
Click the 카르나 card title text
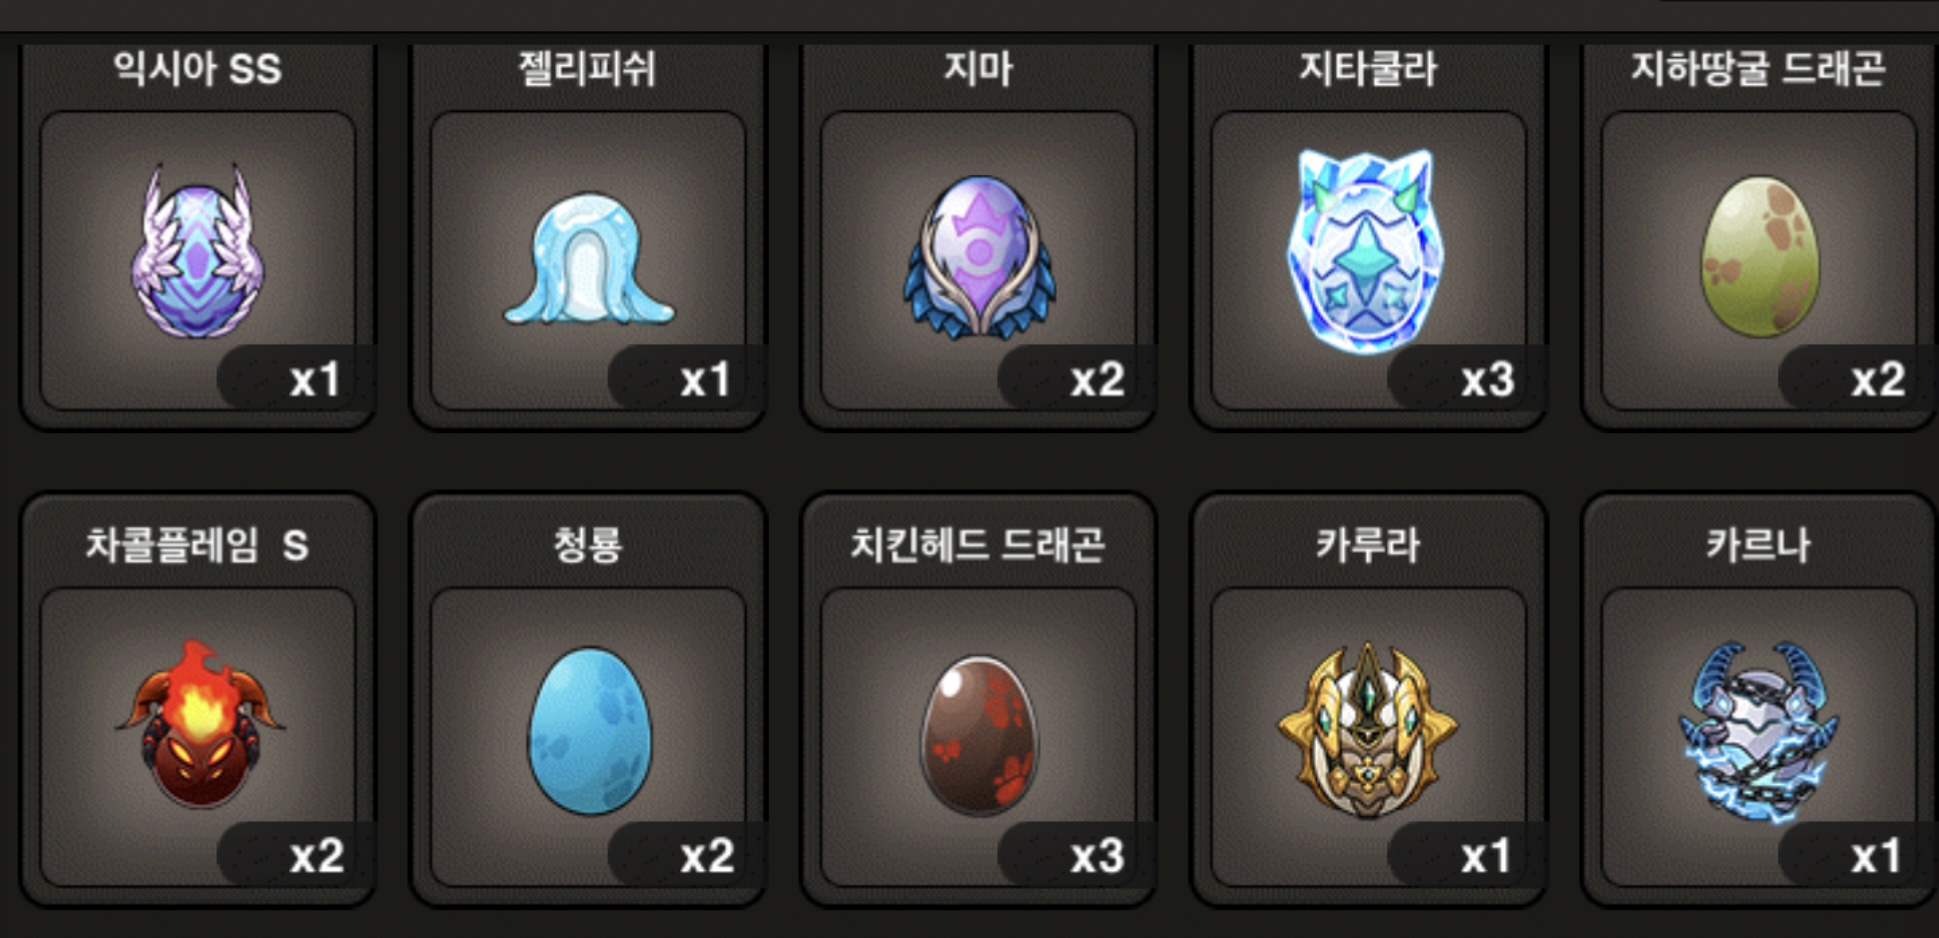coord(1758,545)
